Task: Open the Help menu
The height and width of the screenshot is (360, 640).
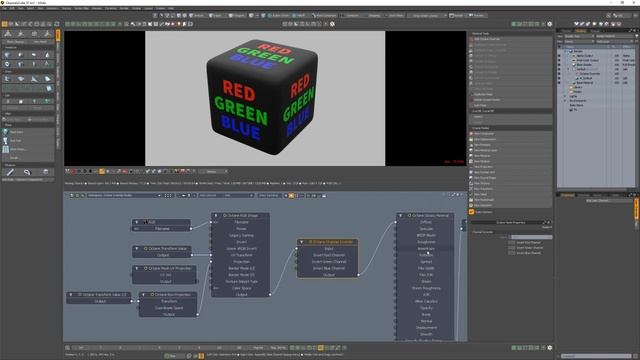Action: (x=171, y=8)
